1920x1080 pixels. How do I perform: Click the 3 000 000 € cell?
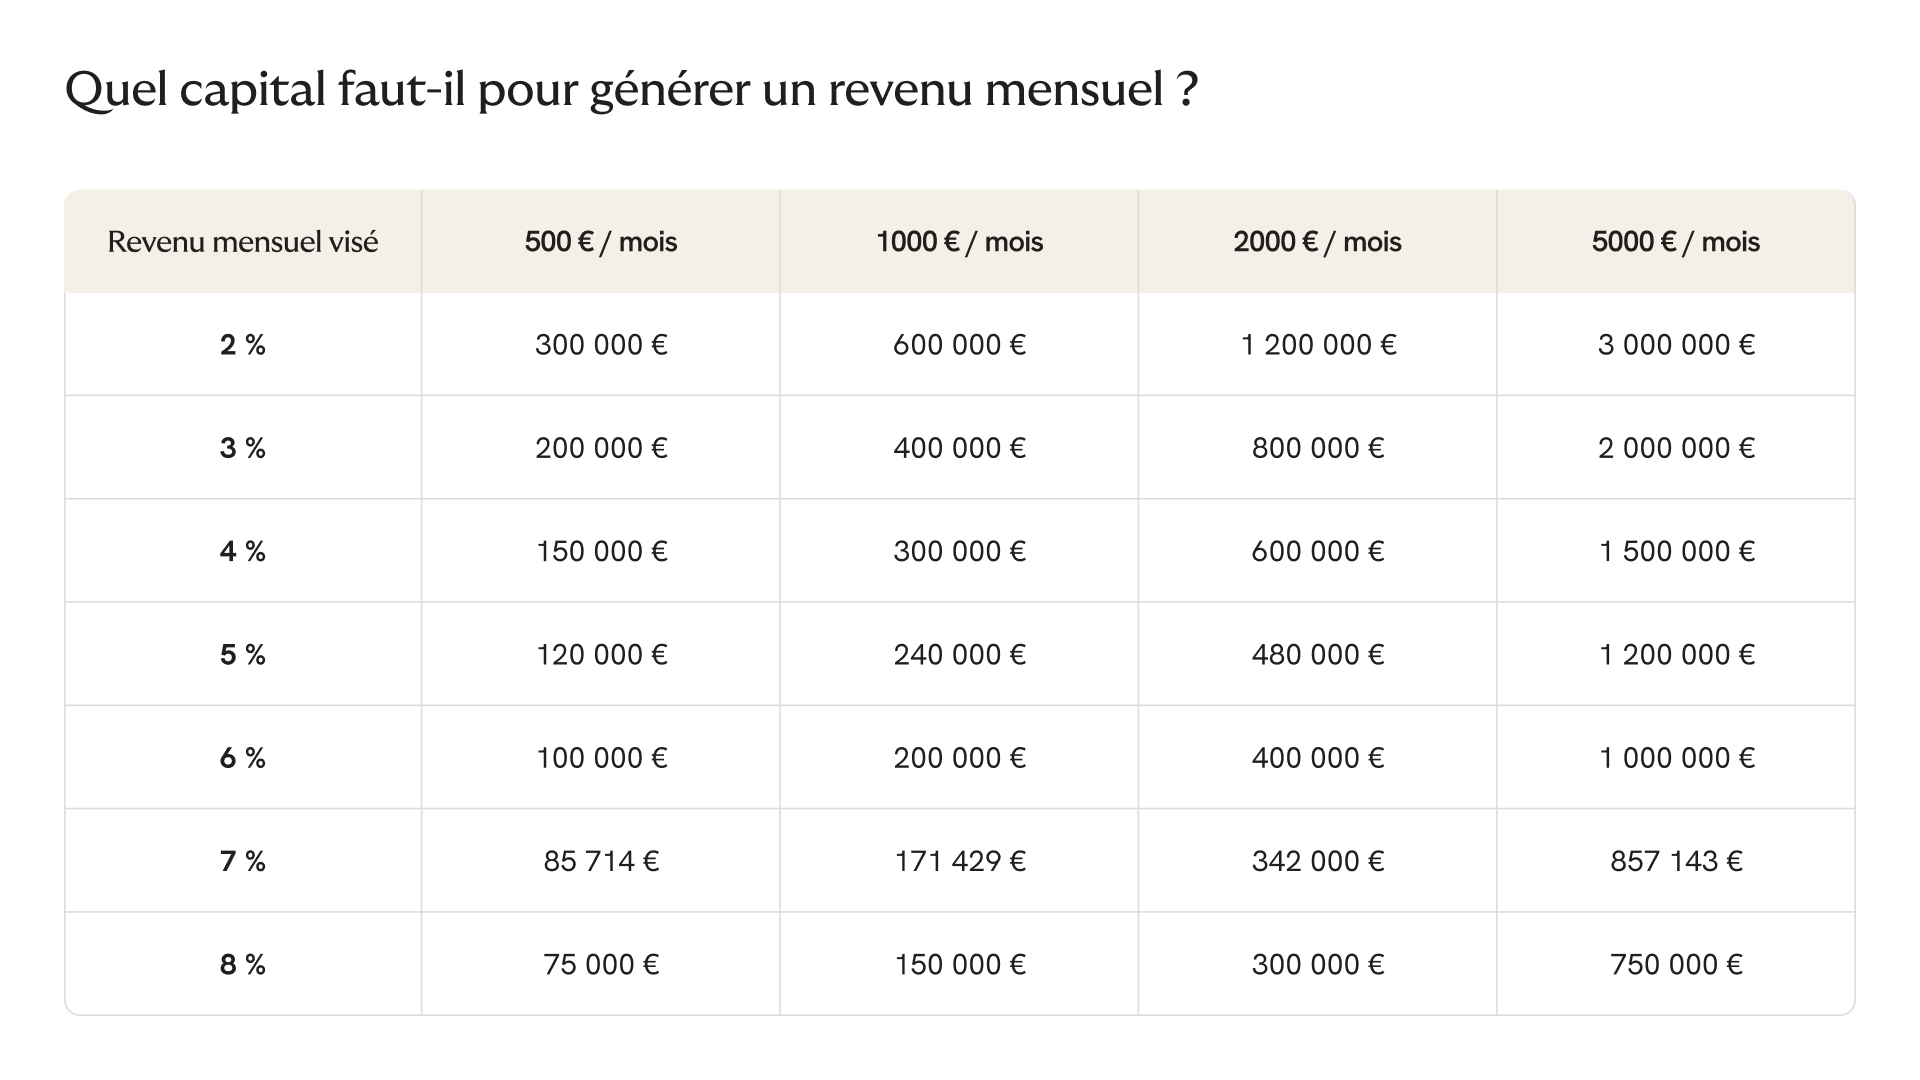pos(1676,345)
